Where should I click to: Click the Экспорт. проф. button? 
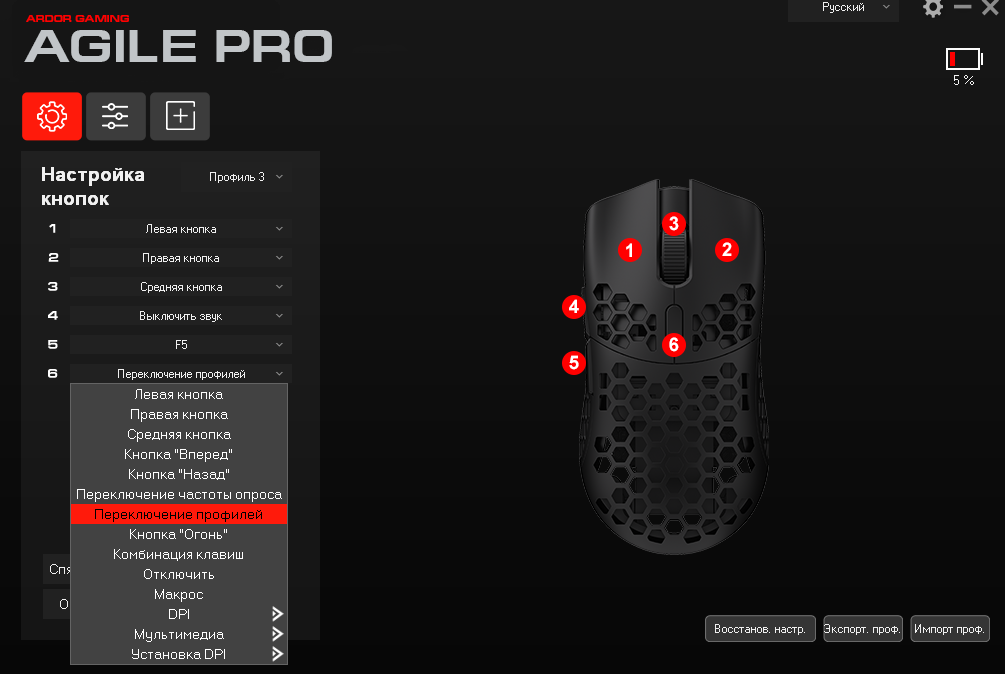tap(863, 629)
